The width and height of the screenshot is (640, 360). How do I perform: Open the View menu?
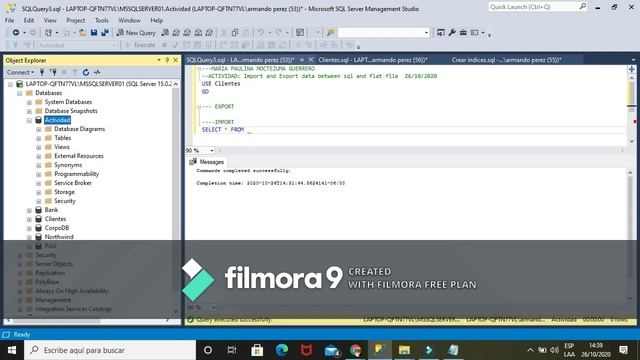point(50,20)
